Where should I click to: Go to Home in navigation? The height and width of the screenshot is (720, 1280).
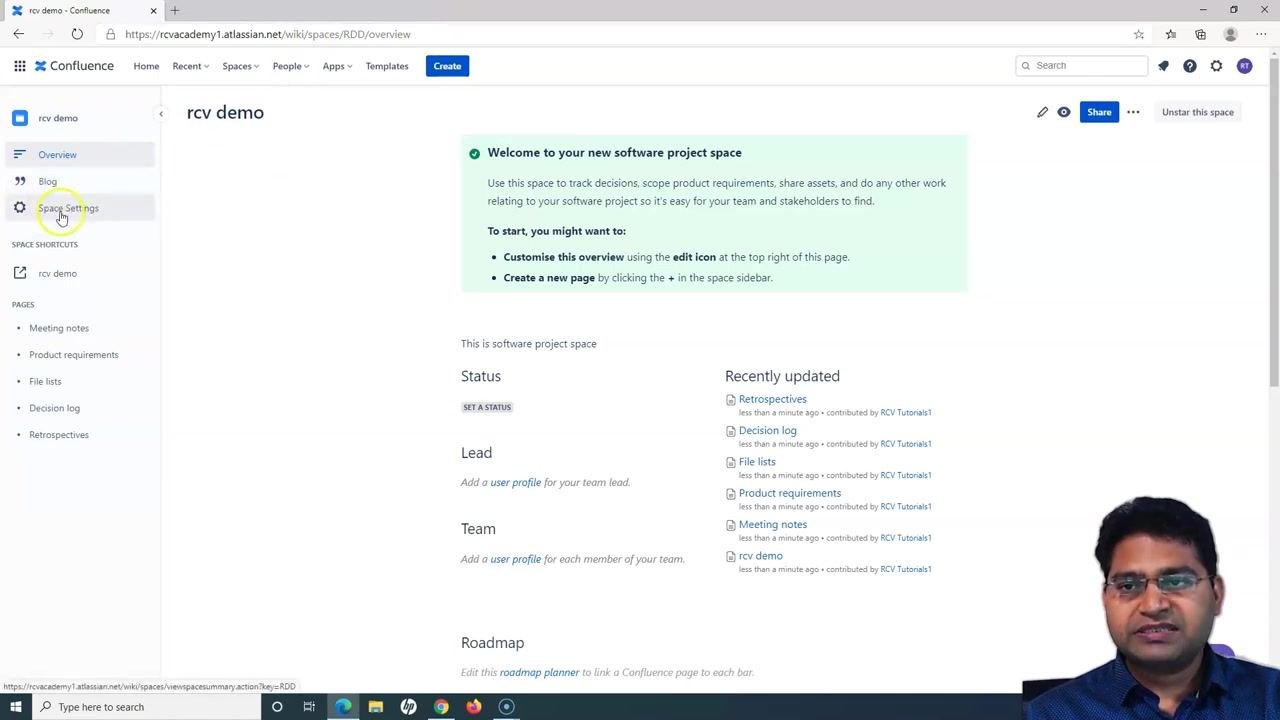(x=146, y=66)
